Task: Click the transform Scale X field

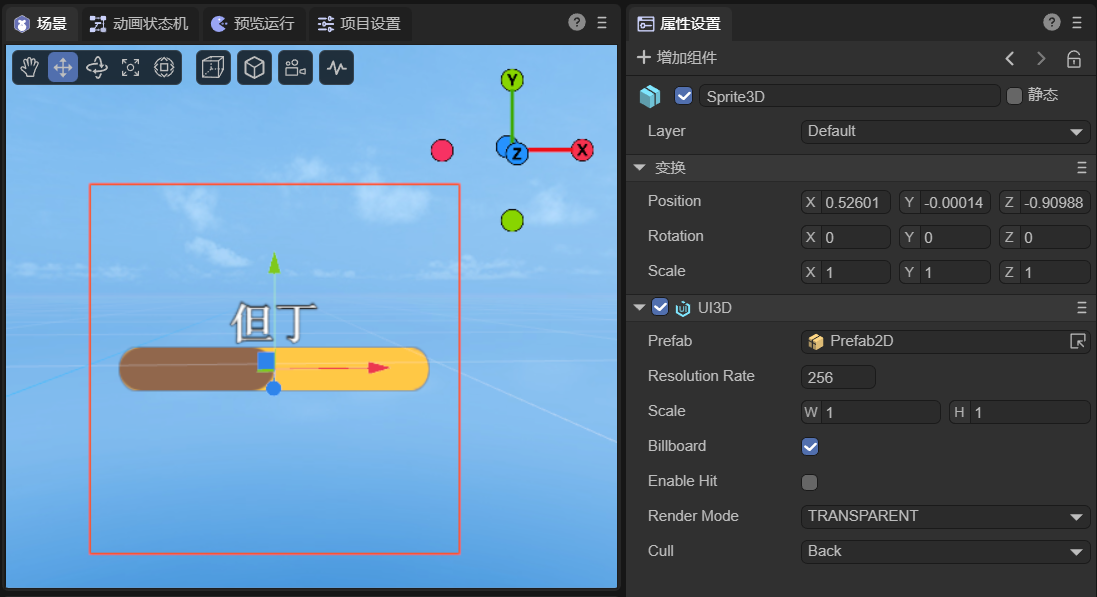Action: coord(846,272)
